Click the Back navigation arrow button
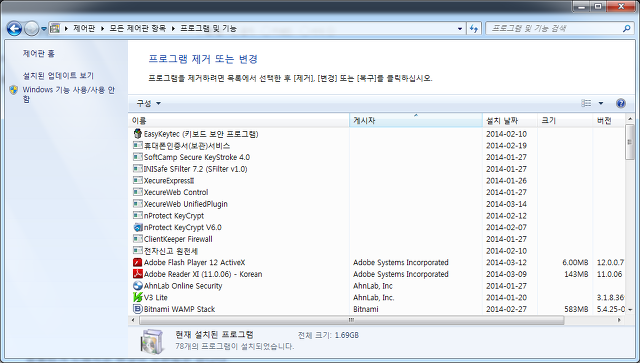The width and height of the screenshot is (640, 363). click(14, 29)
